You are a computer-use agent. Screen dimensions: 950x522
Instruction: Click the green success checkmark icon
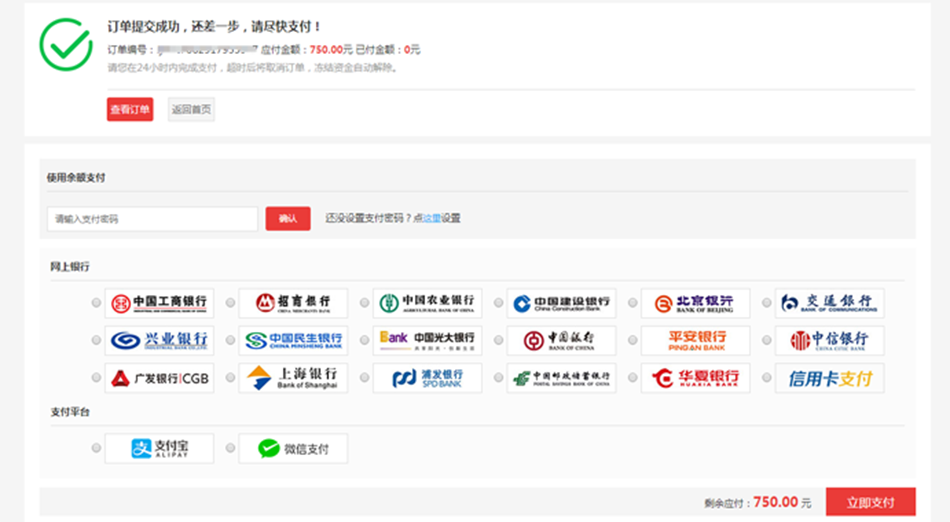pyautogui.click(x=66, y=45)
